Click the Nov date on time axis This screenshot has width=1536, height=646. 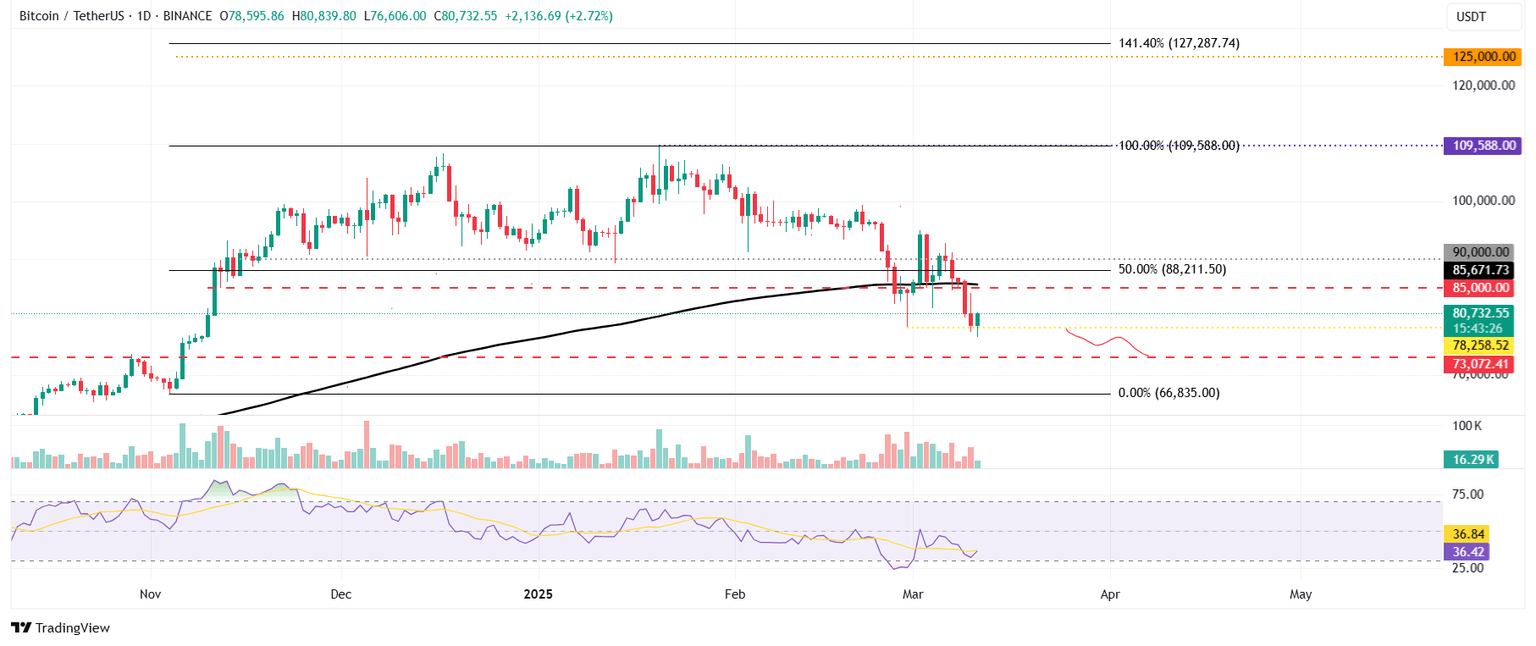pos(150,594)
